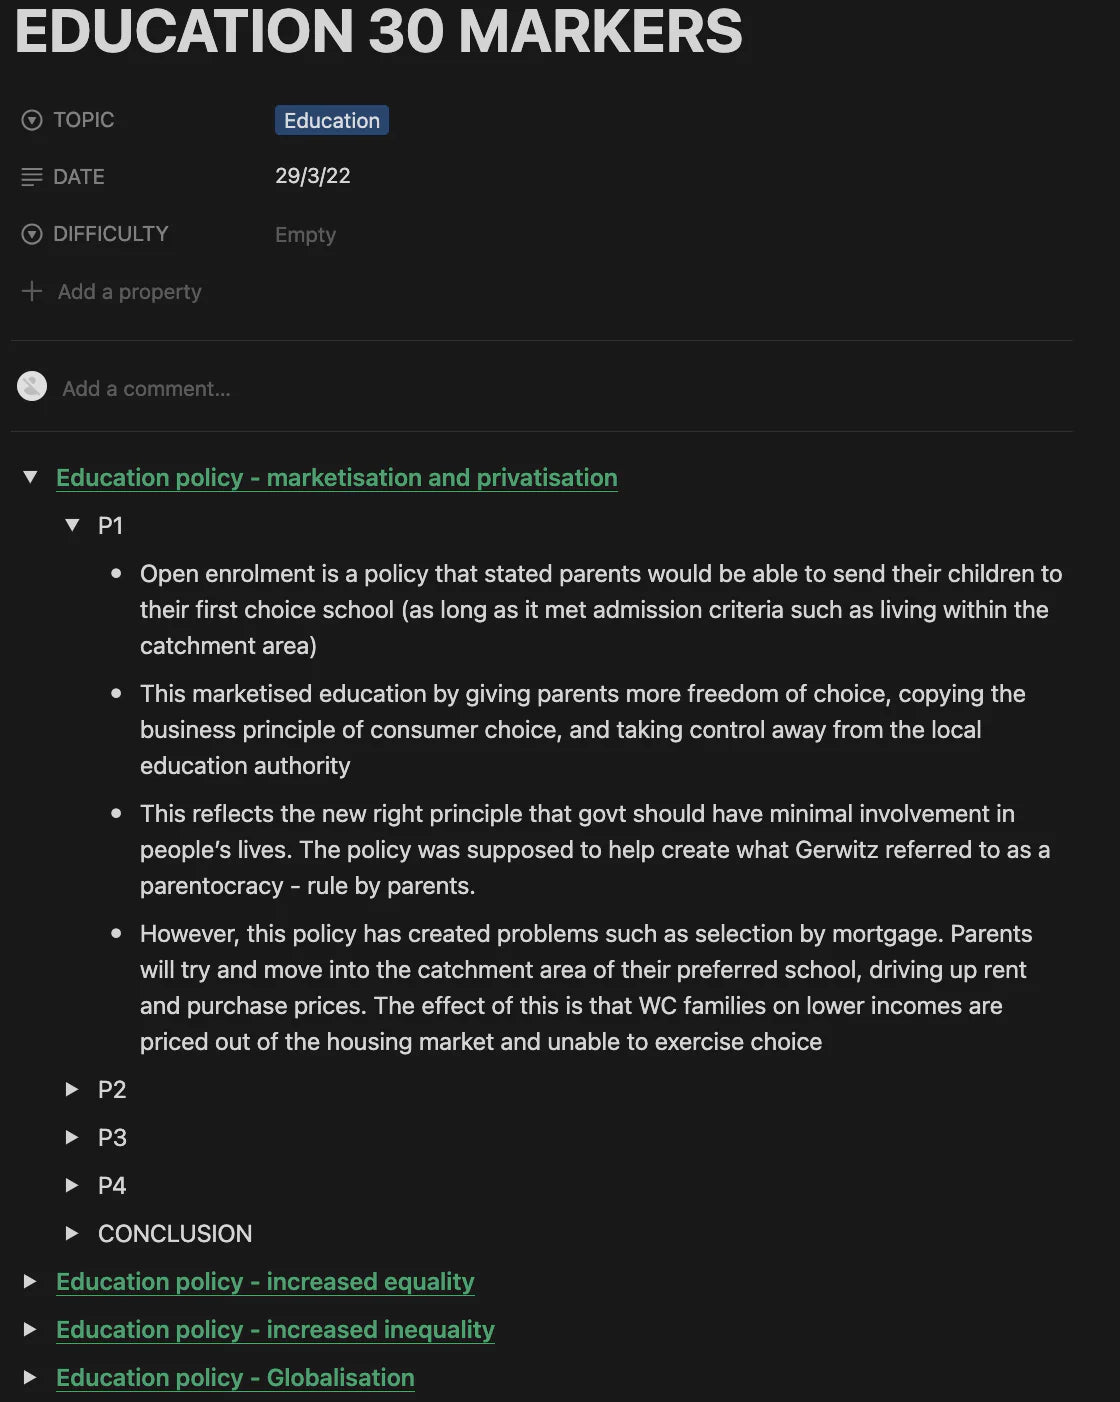Click the EDUCATION 30 MARKERS page title
This screenshot has height=1402, width=1120.
point(379,32)
